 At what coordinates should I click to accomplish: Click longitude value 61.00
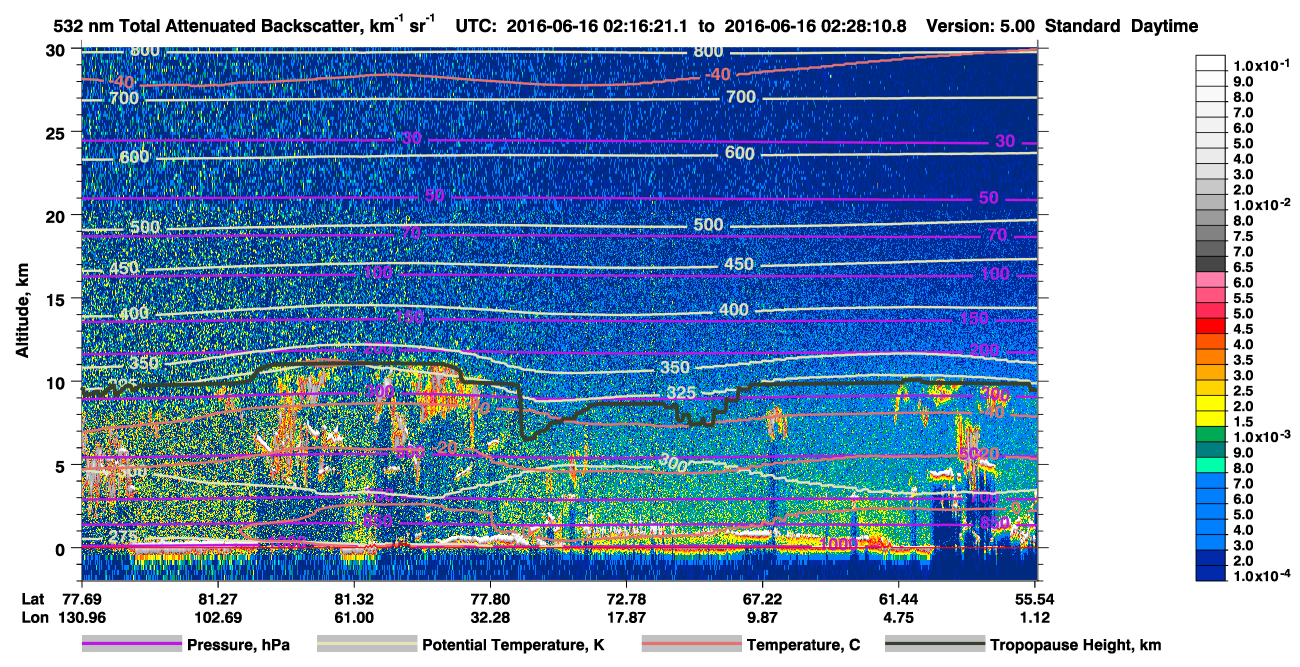click(353, 617)
